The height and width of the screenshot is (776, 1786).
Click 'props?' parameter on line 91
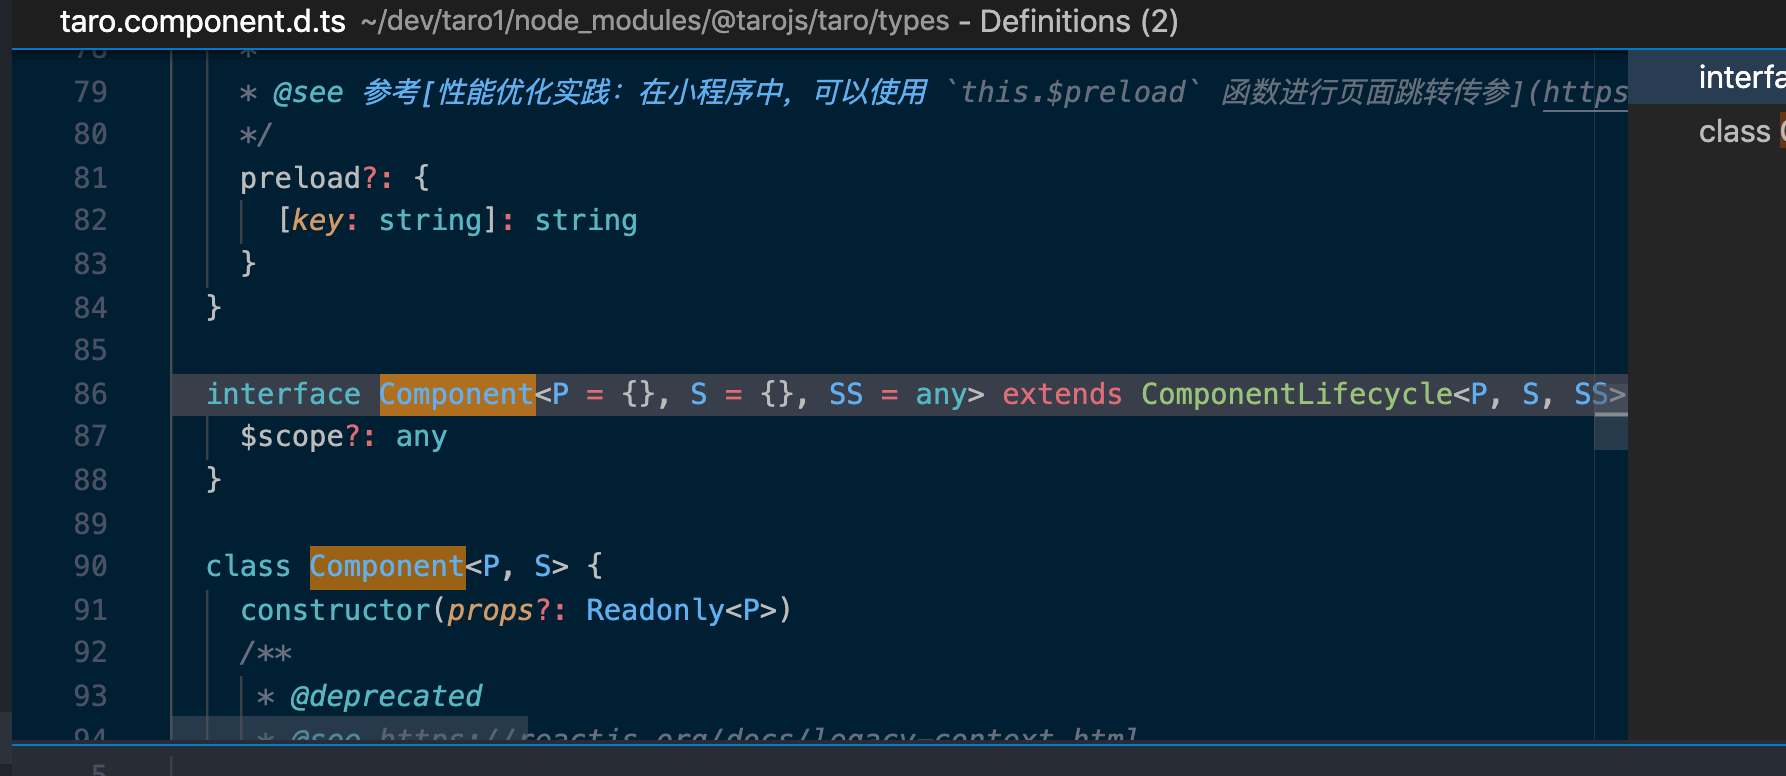499,610
